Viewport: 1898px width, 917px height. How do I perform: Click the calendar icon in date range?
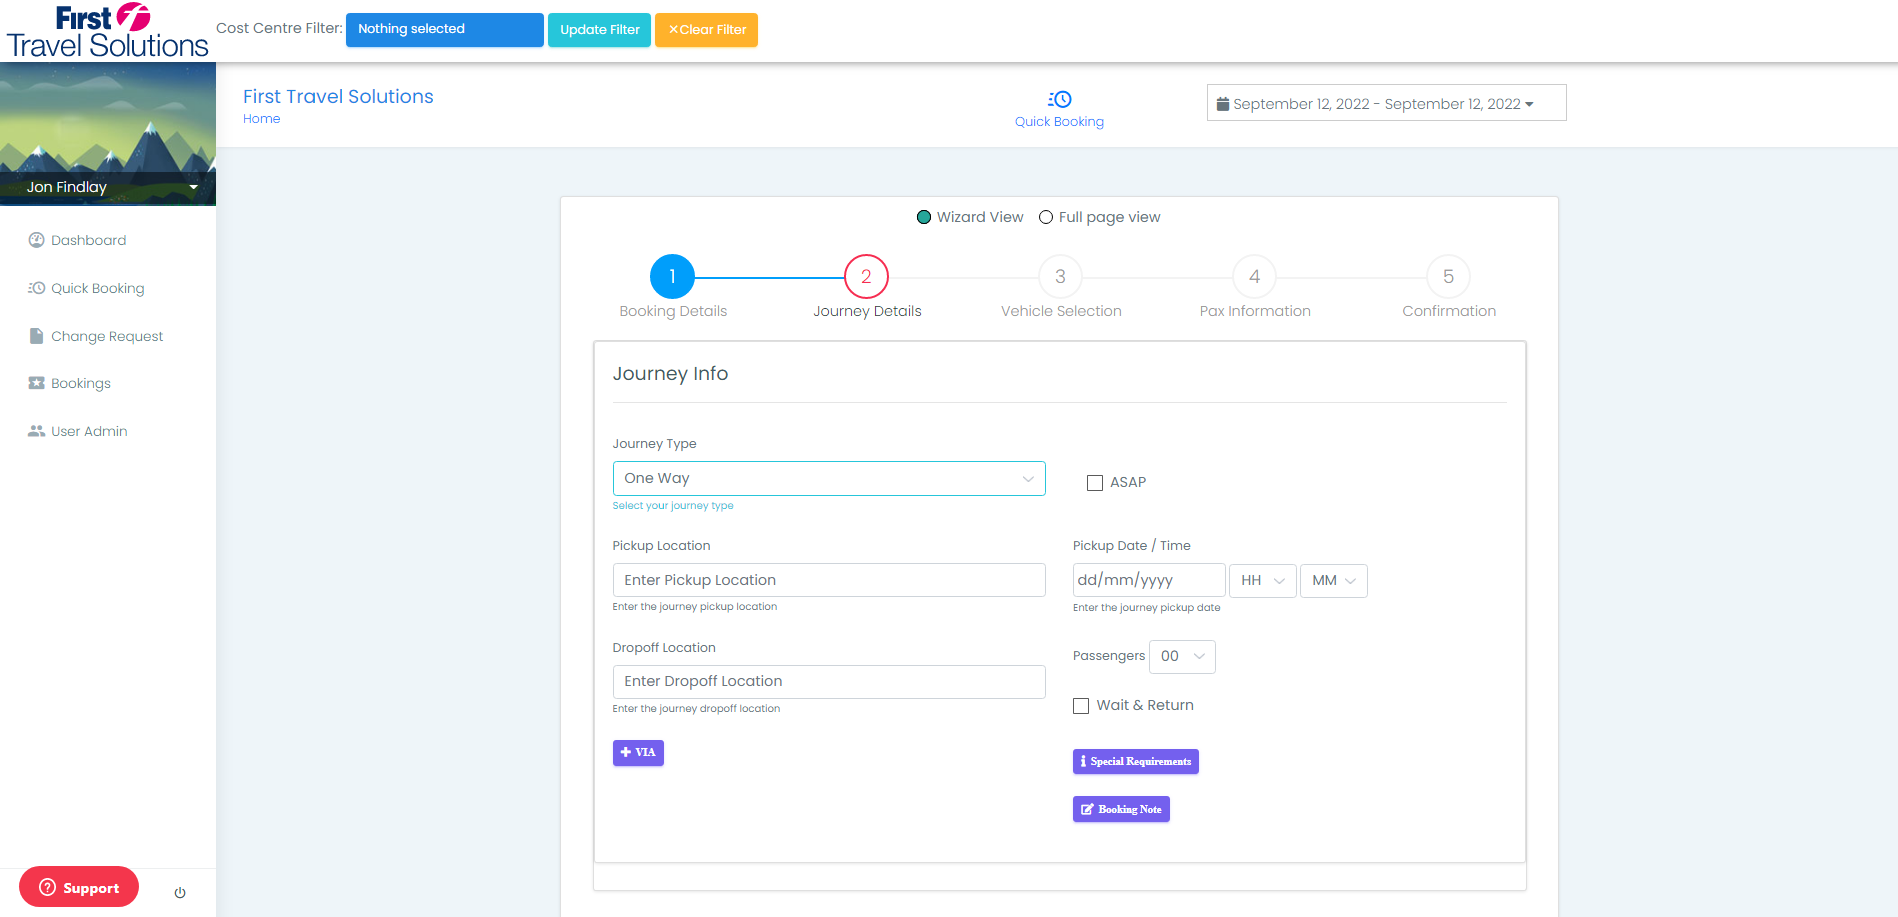coord(1222,103)
